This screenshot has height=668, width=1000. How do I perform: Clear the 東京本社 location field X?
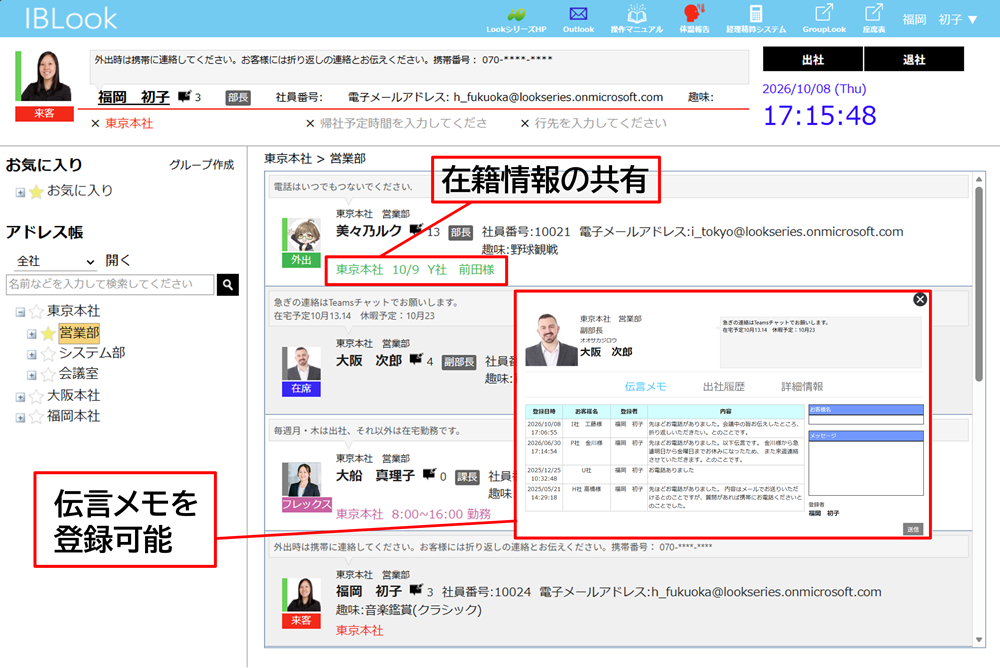[x=95, y=124]
